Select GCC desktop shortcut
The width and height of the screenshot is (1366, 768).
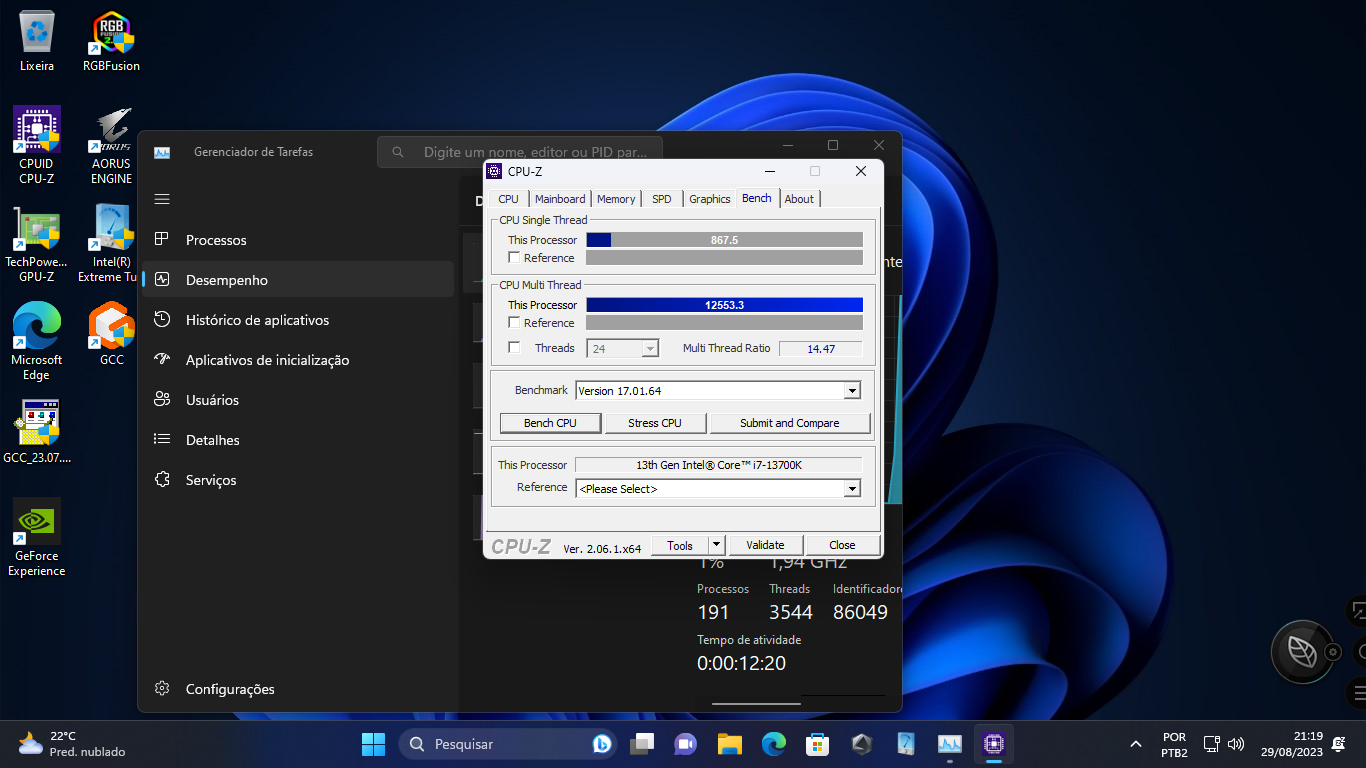[112, 334]
